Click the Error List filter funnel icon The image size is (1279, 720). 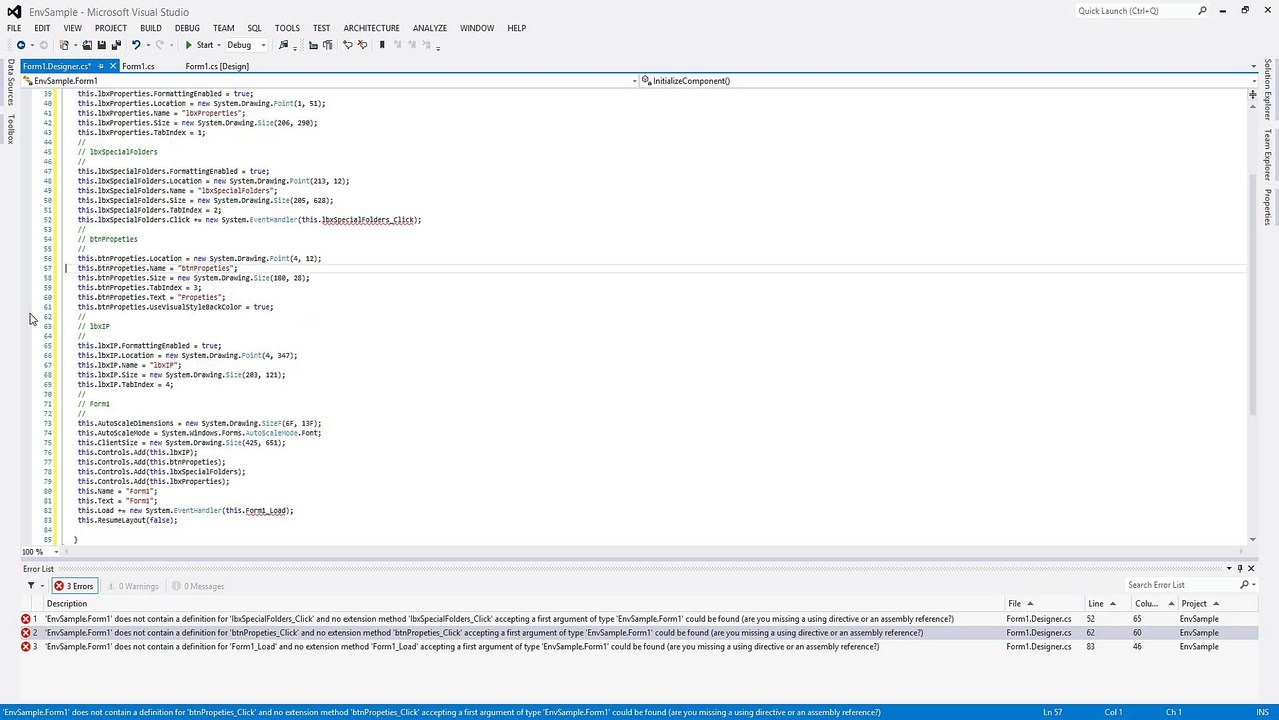[x=31, y=586]
